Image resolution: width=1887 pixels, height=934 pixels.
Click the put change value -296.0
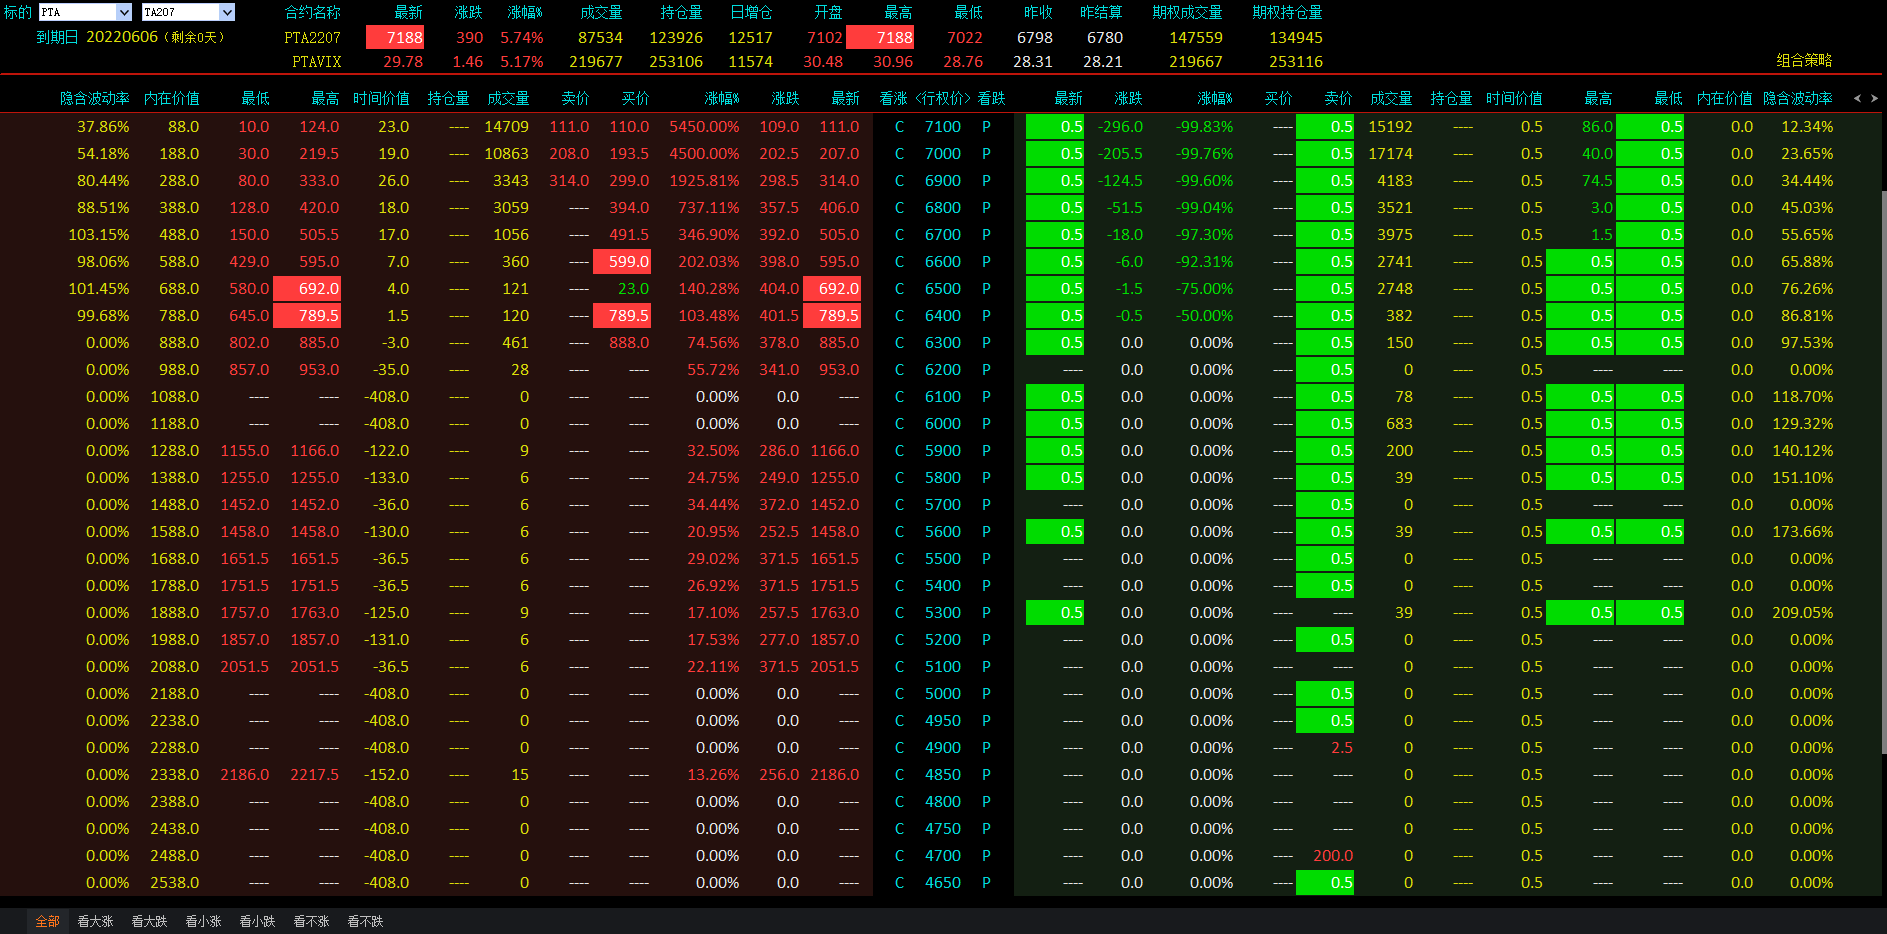coord(1120,127)
